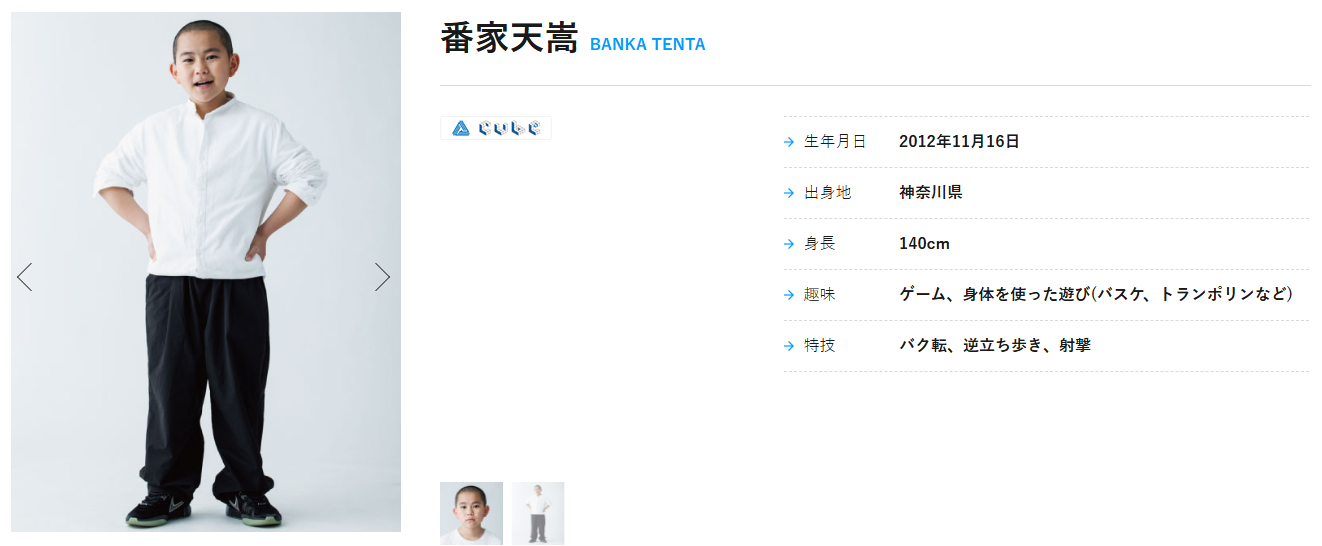Click the name heading 番家天嵩
The height and width of the screenshot is (546, 1322).
509,39
